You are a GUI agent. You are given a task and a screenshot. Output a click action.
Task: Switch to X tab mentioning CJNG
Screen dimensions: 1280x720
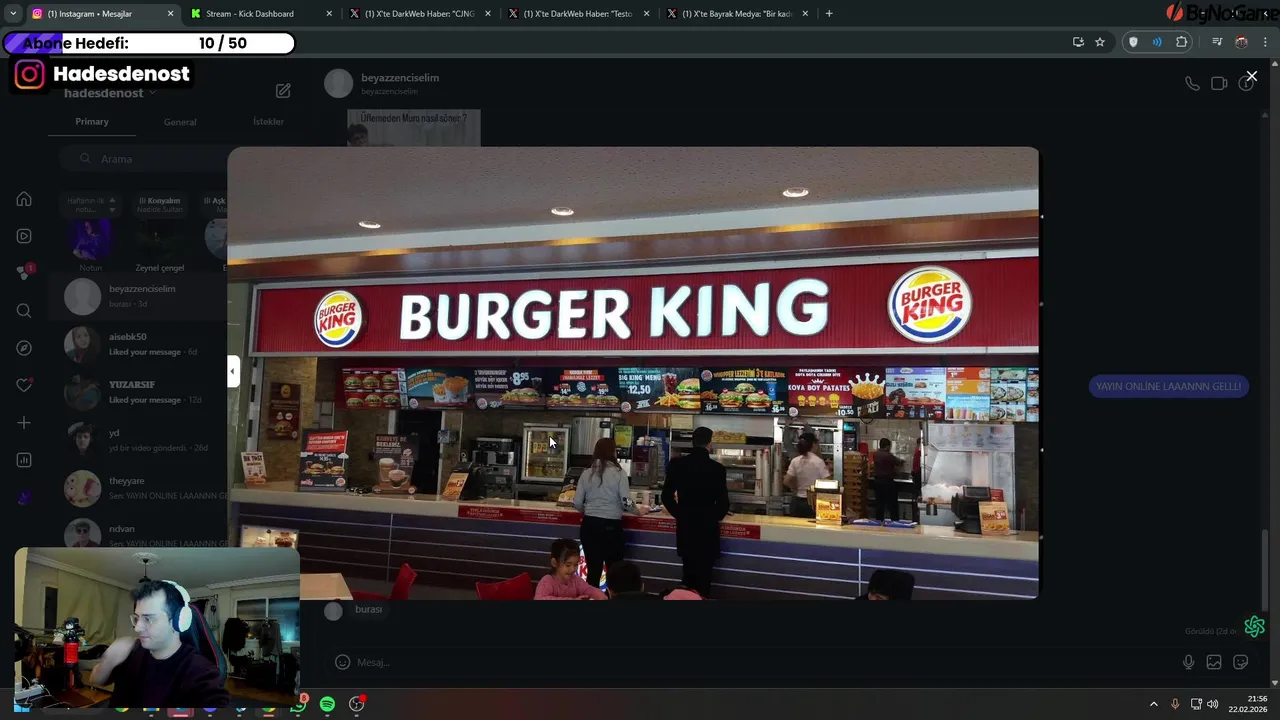(420, 14)
